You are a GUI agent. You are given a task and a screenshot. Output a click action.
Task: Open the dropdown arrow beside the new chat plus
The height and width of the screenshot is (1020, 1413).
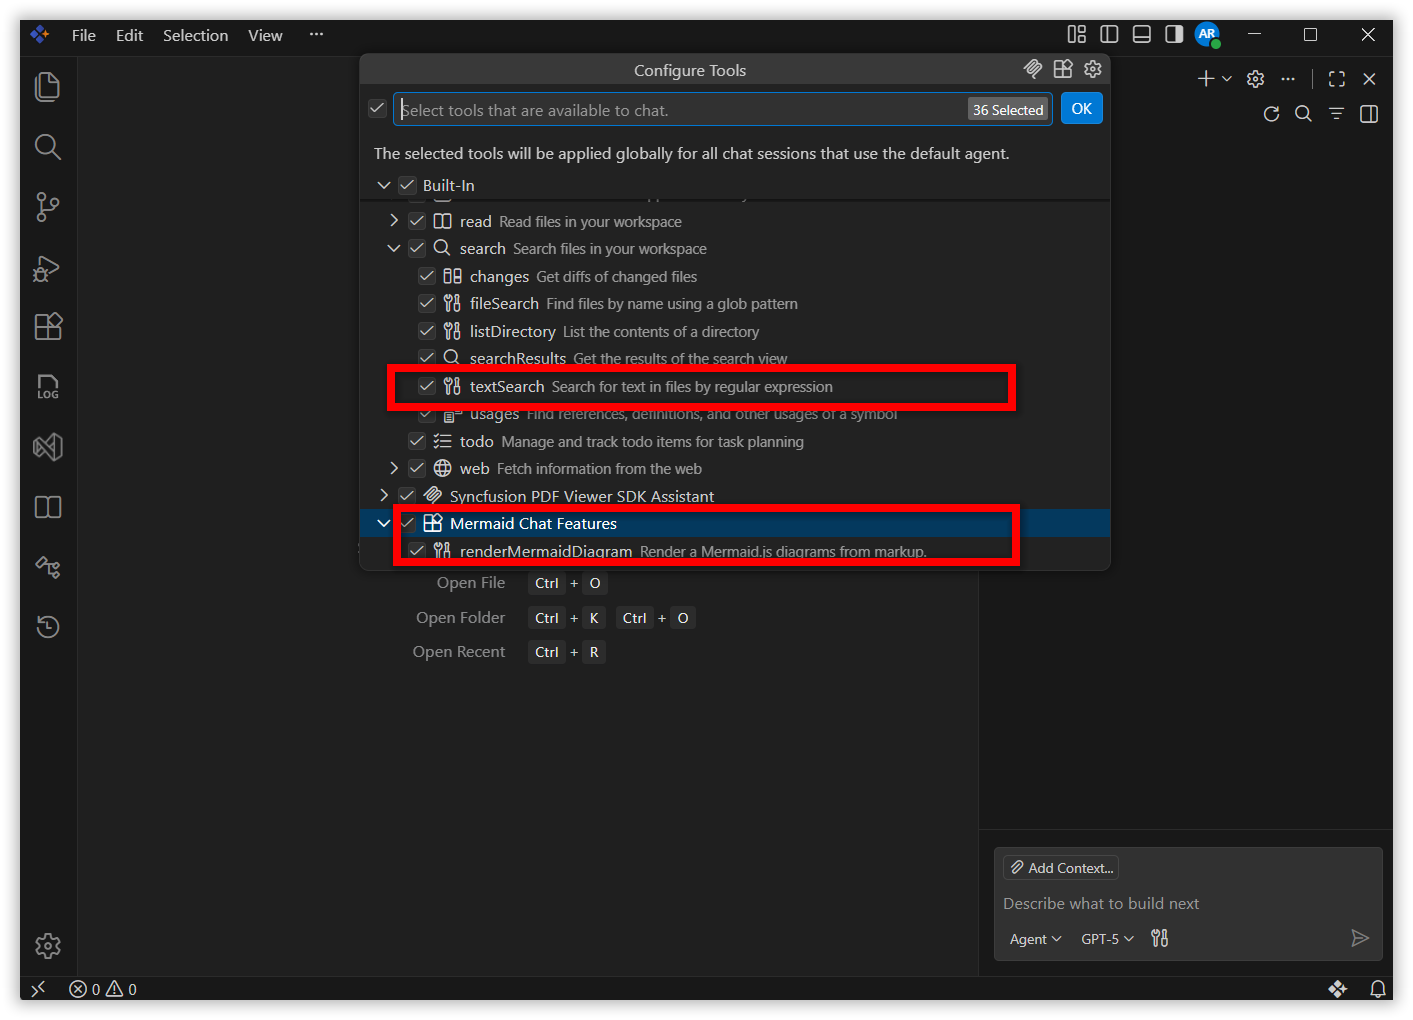click(1227, 79)
